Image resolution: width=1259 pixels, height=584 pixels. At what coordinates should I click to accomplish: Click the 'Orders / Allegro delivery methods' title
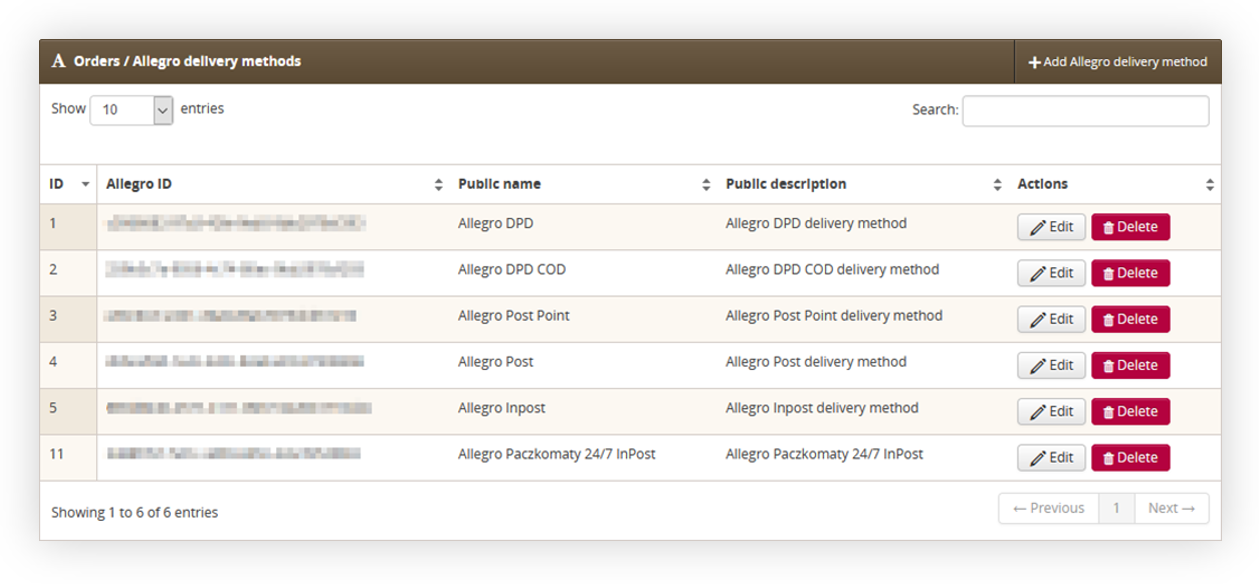pyautogui.click(x=187, y=62)
